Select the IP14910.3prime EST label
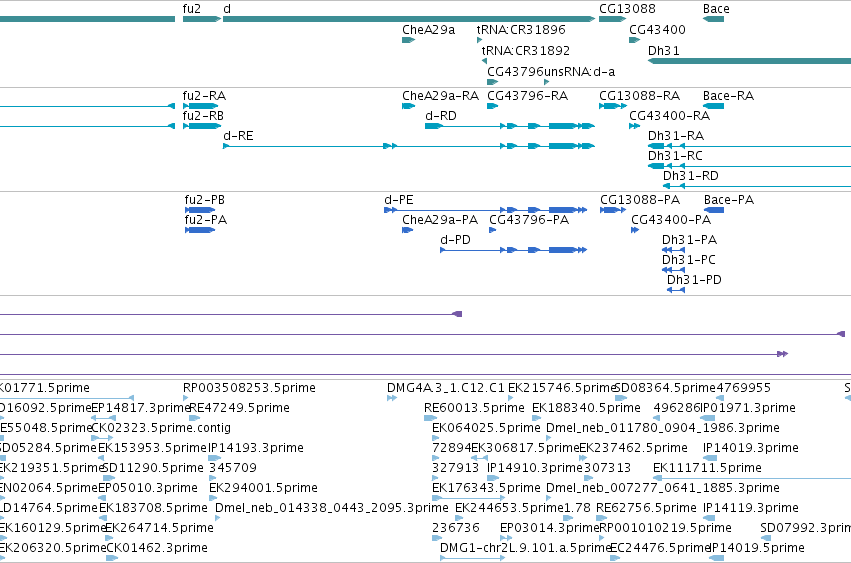 pyautogui.click(x=535, y=468)
